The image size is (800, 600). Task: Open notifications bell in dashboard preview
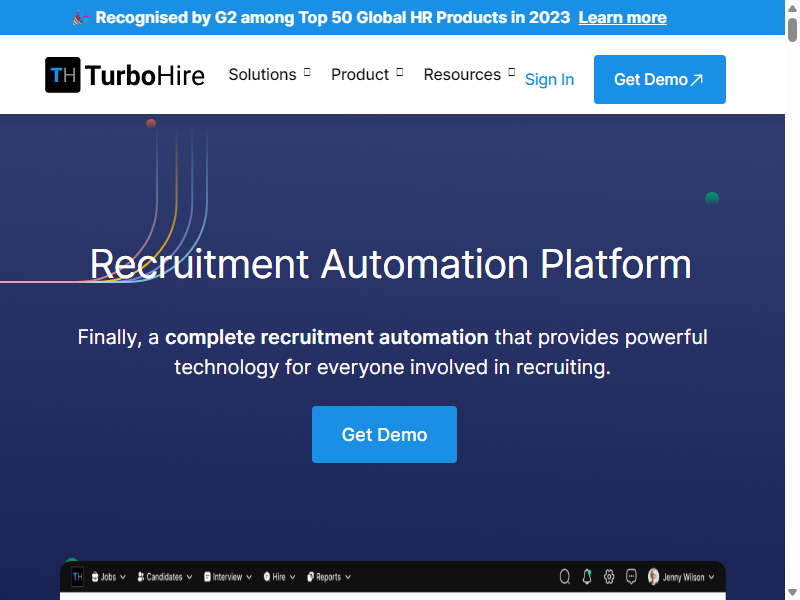587,577
